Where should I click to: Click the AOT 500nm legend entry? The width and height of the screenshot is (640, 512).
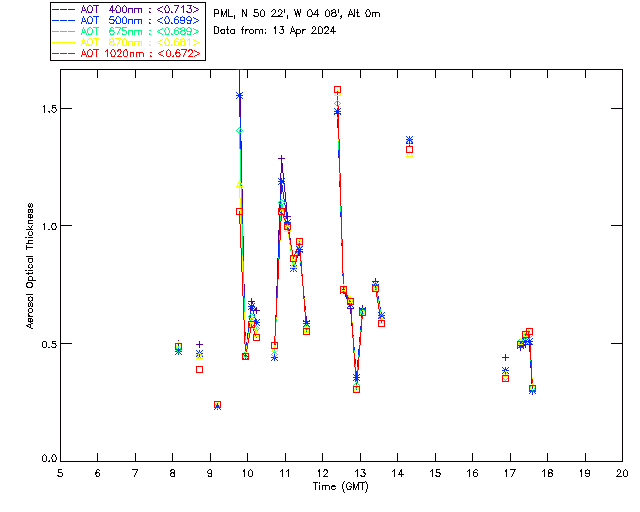tap(126, 20)
